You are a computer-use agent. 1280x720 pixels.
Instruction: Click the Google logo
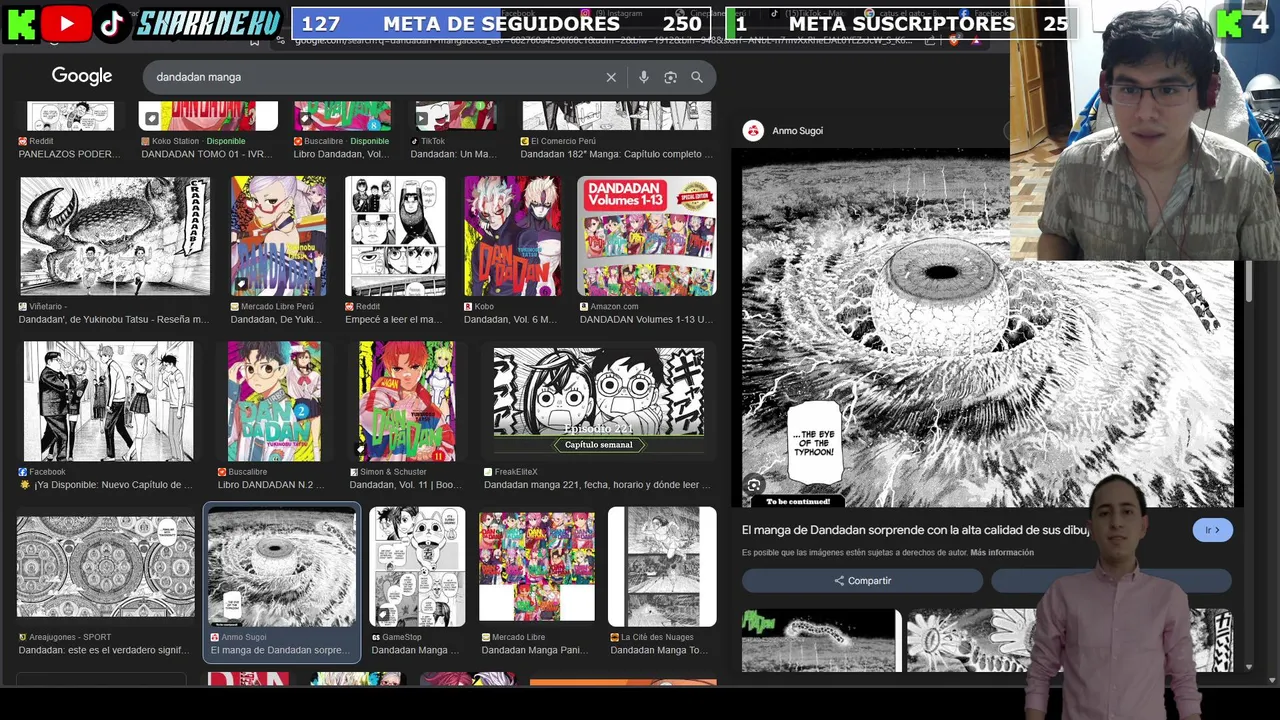coord(82,76)
